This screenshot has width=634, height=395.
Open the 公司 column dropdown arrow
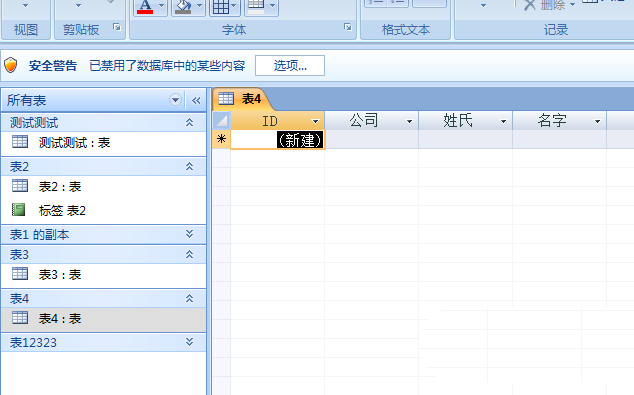click(409, 121)
